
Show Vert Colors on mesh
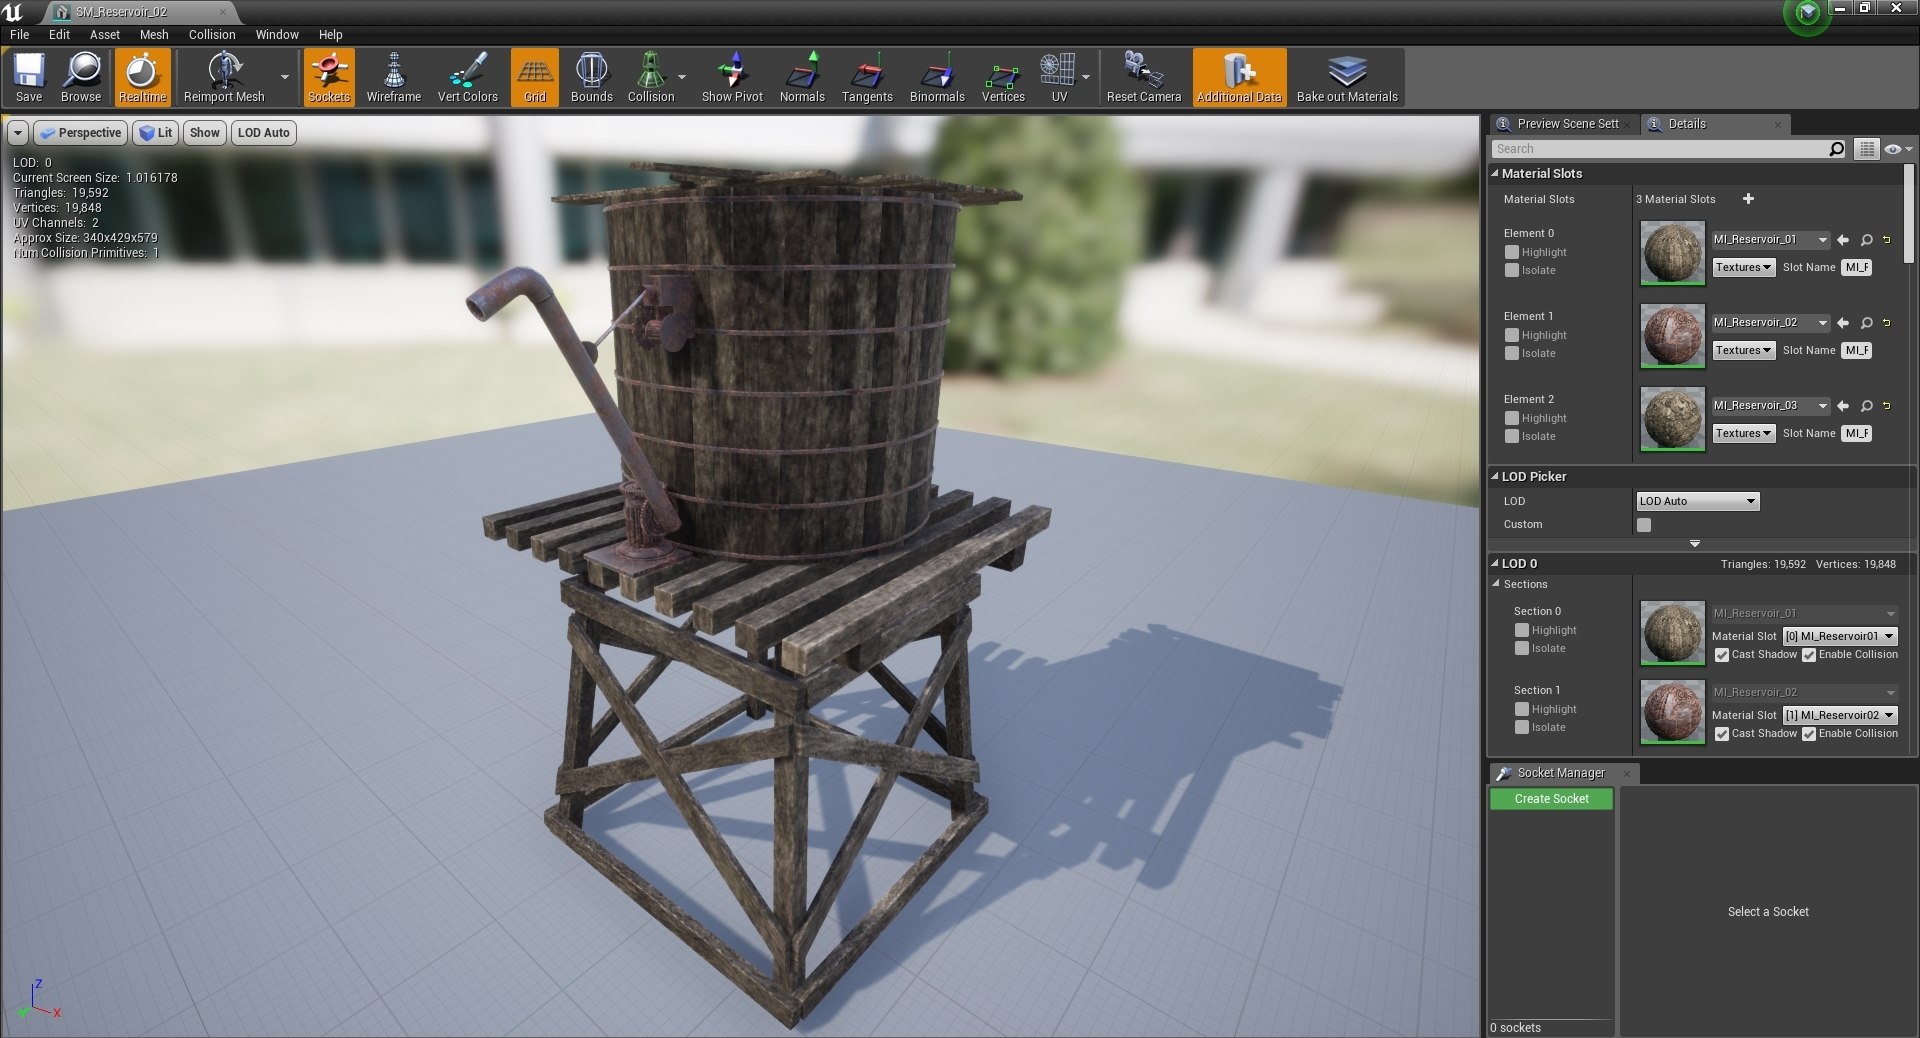(467, 77)
